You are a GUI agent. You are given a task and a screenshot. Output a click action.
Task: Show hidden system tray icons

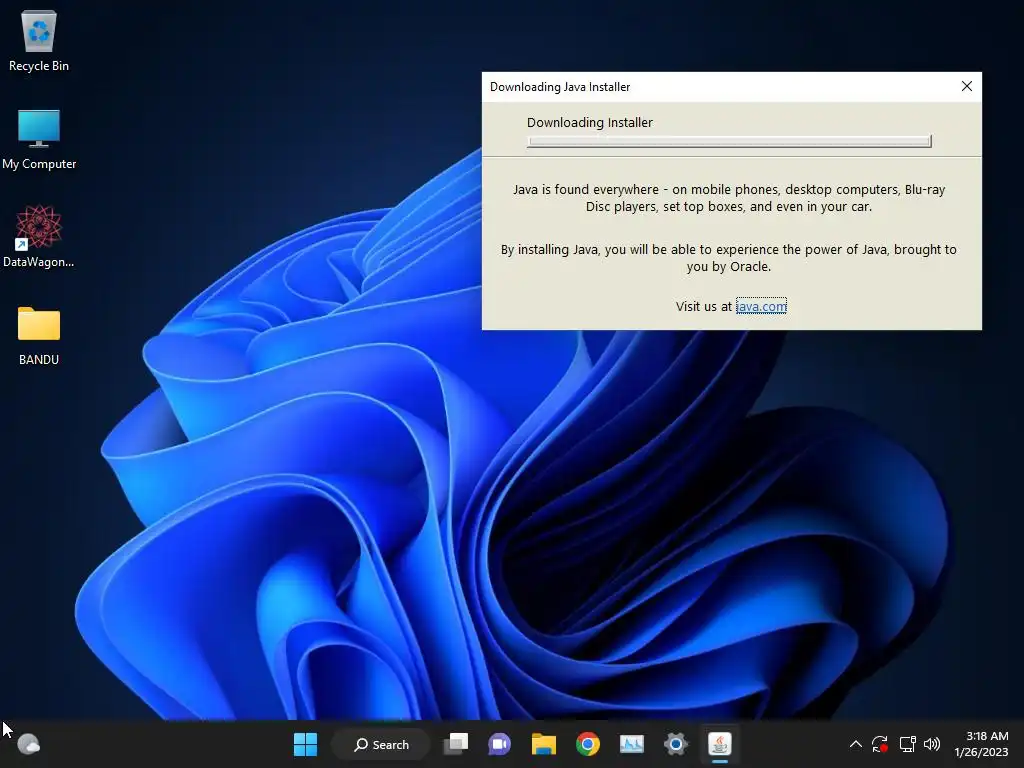pyautogui.click(x=856, y=744)
